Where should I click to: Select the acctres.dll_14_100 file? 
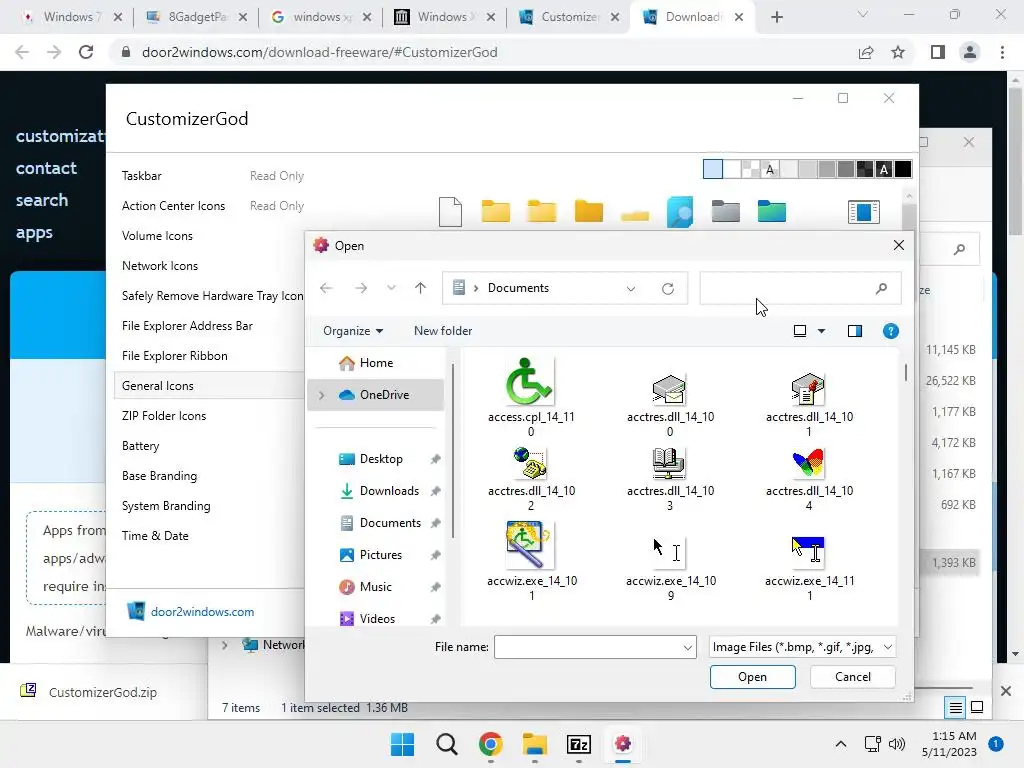pos(670,405)
